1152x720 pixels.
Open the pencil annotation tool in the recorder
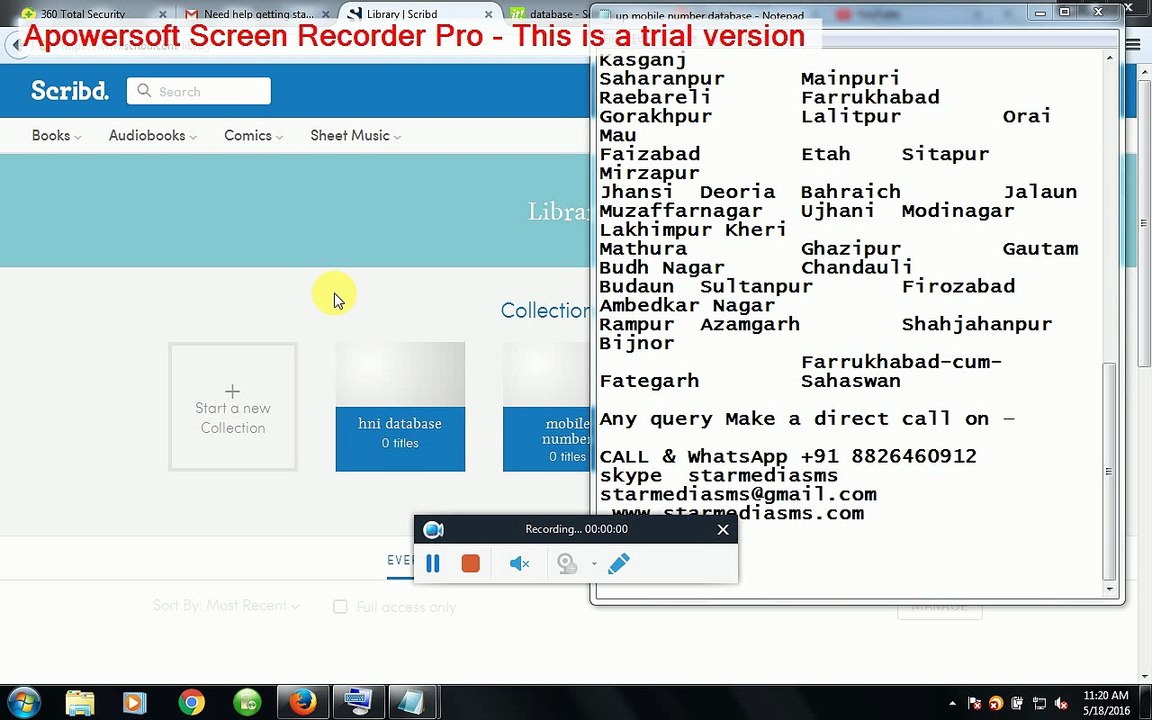click(x=619, y=564)
